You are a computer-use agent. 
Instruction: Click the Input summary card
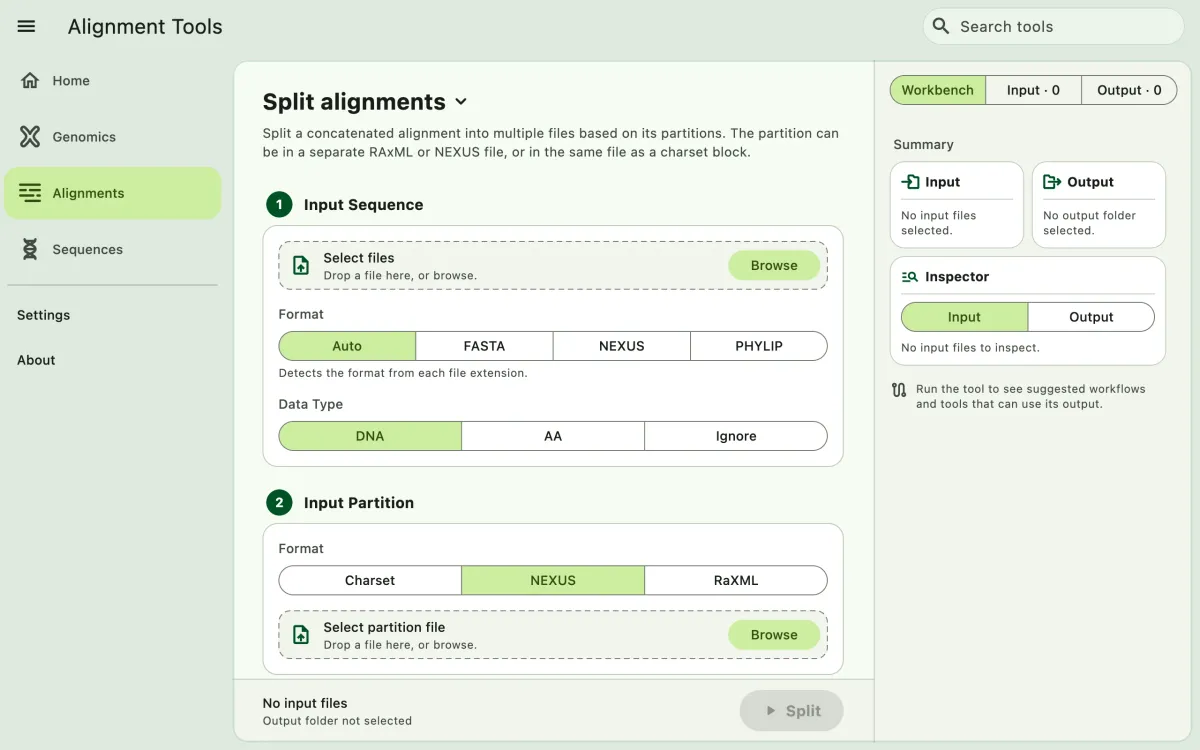pyautogui.click(x=957, y=205)
